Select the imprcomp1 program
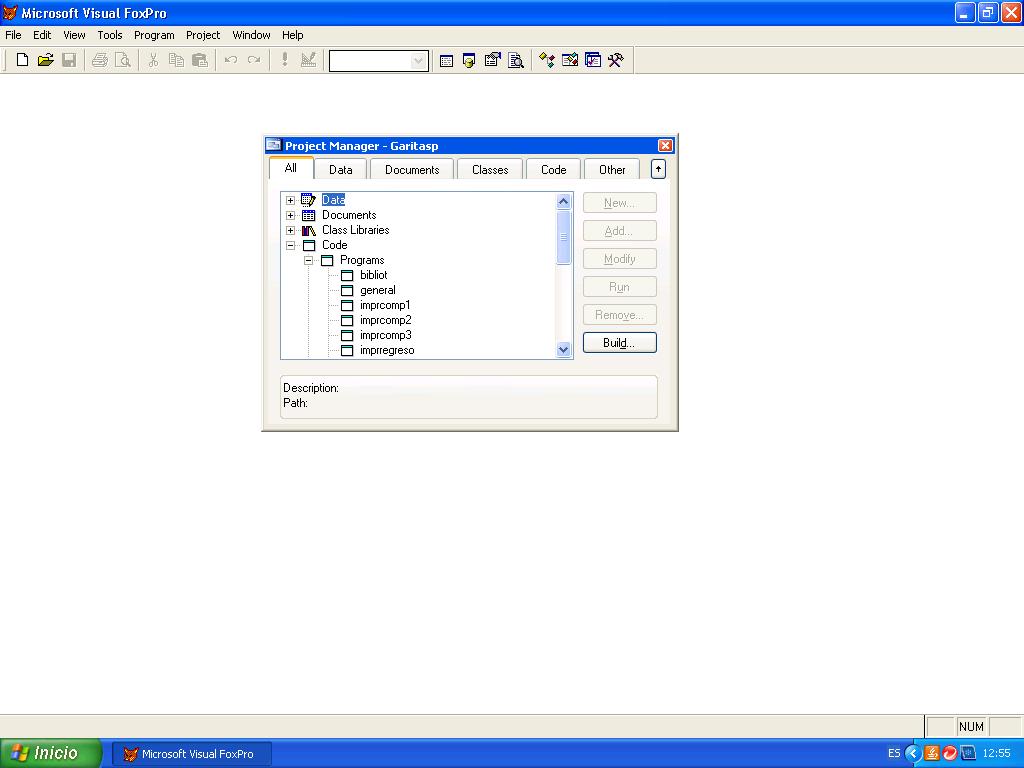The image size is (1024, 768). click(x=385, y=305)
